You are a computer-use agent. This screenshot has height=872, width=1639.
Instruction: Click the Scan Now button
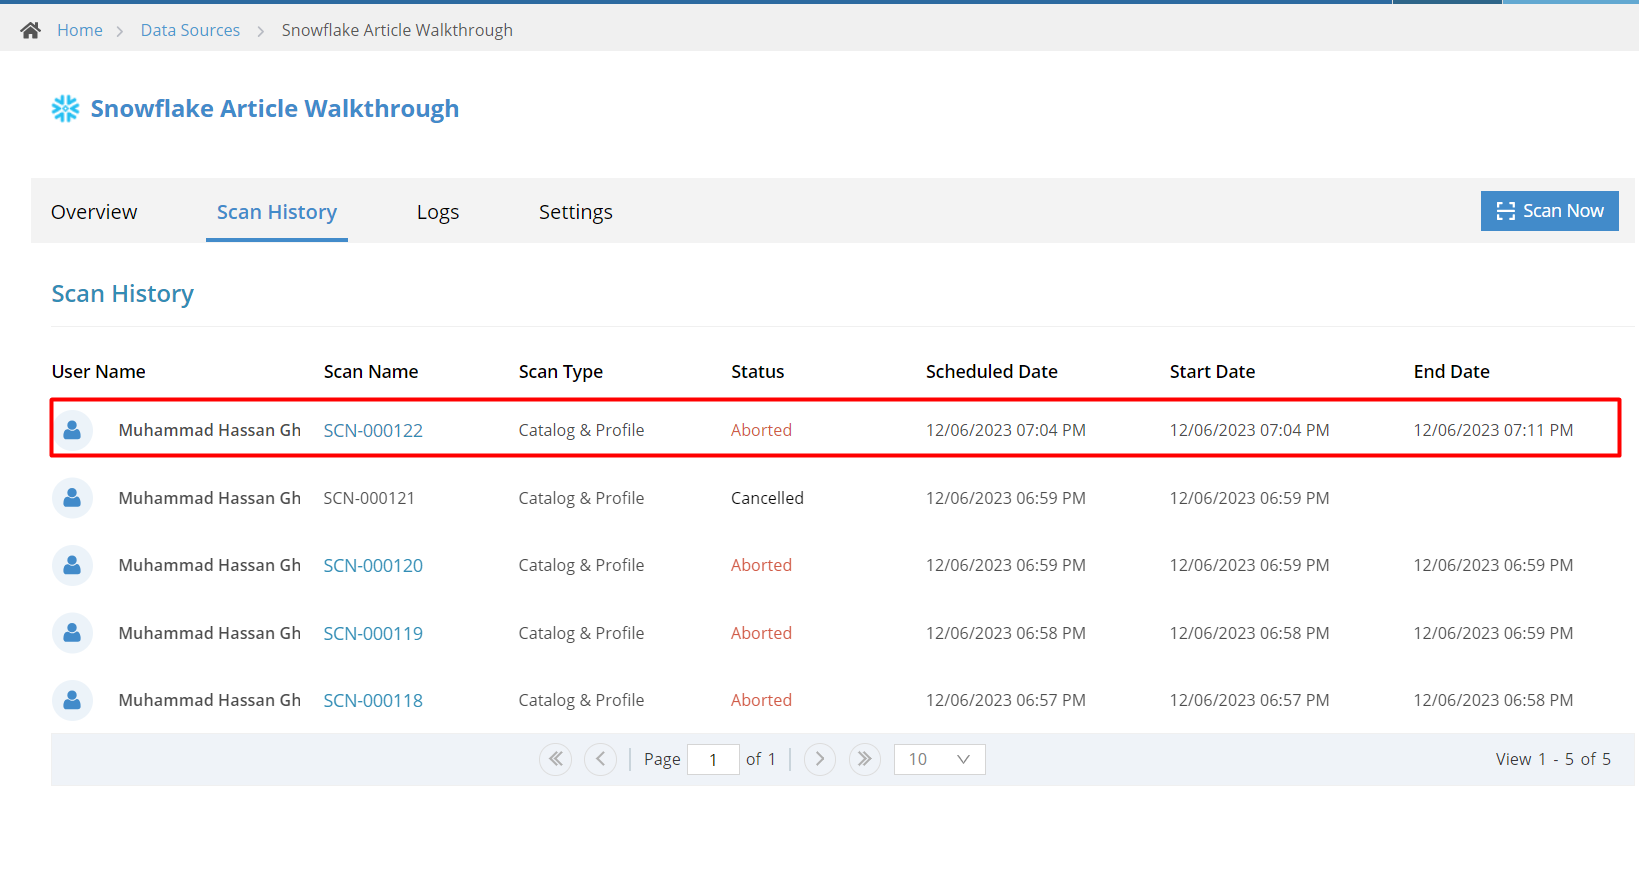(x=1550, y=211)
